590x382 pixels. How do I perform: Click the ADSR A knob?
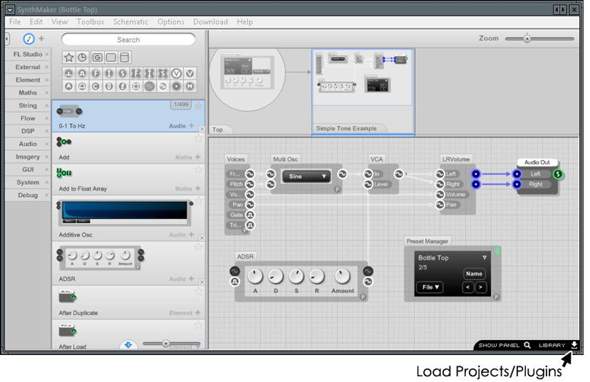[255, 277]
